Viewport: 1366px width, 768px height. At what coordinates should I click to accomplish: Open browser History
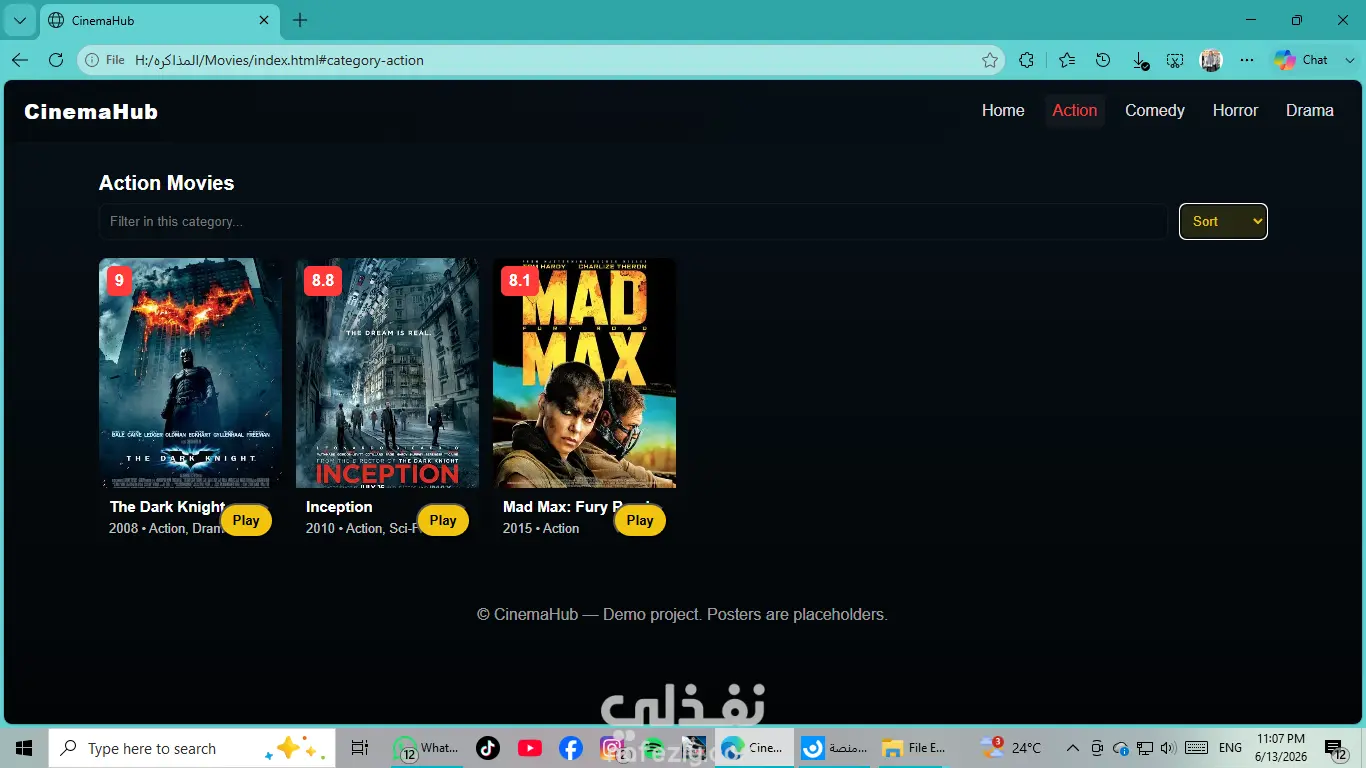point(1103,60)
